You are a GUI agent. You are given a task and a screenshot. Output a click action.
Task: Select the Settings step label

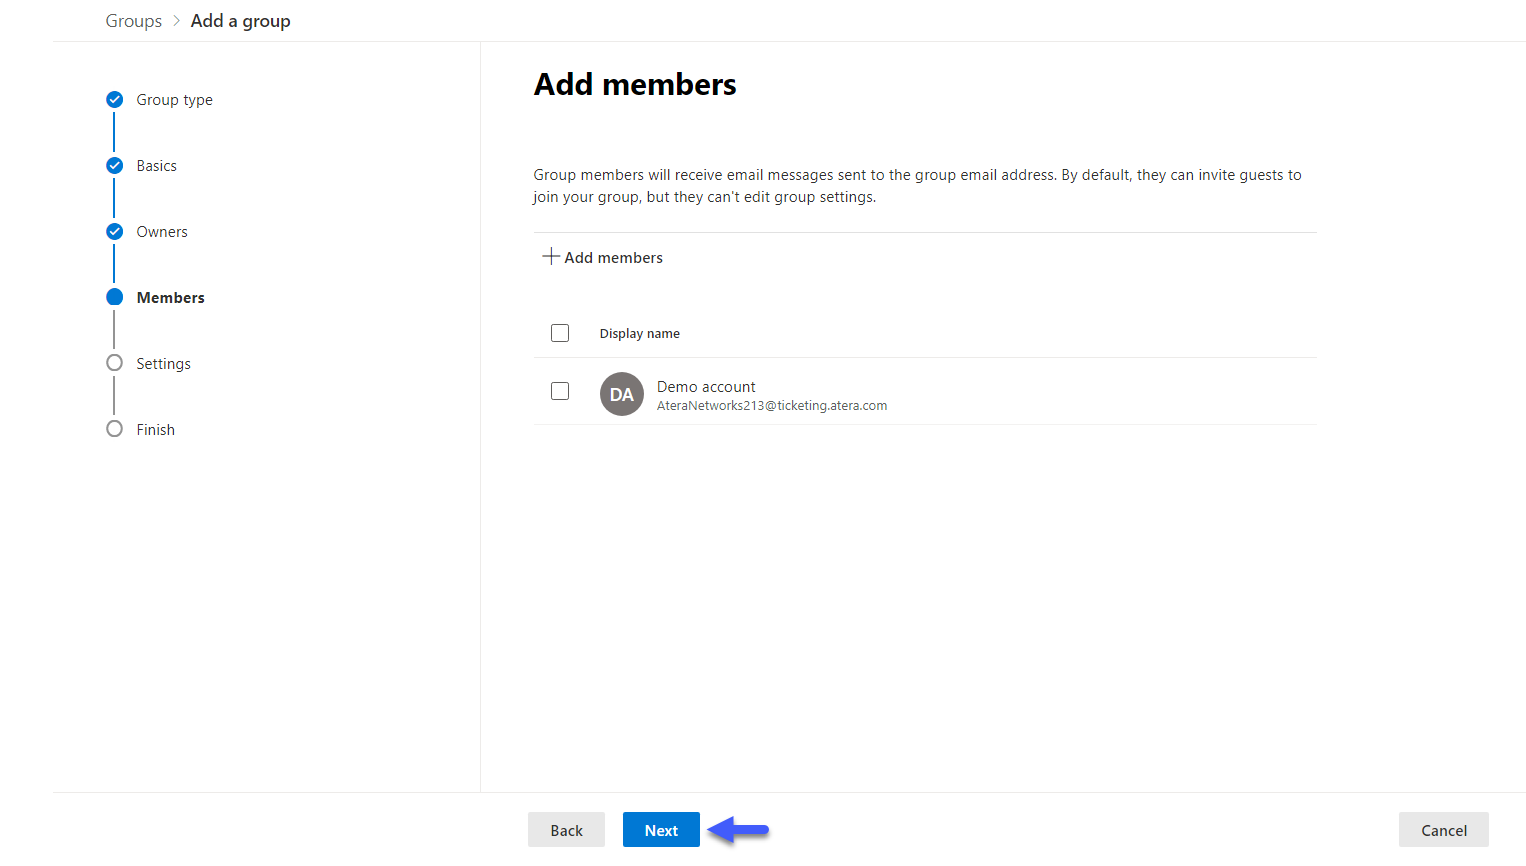point(164,364)
